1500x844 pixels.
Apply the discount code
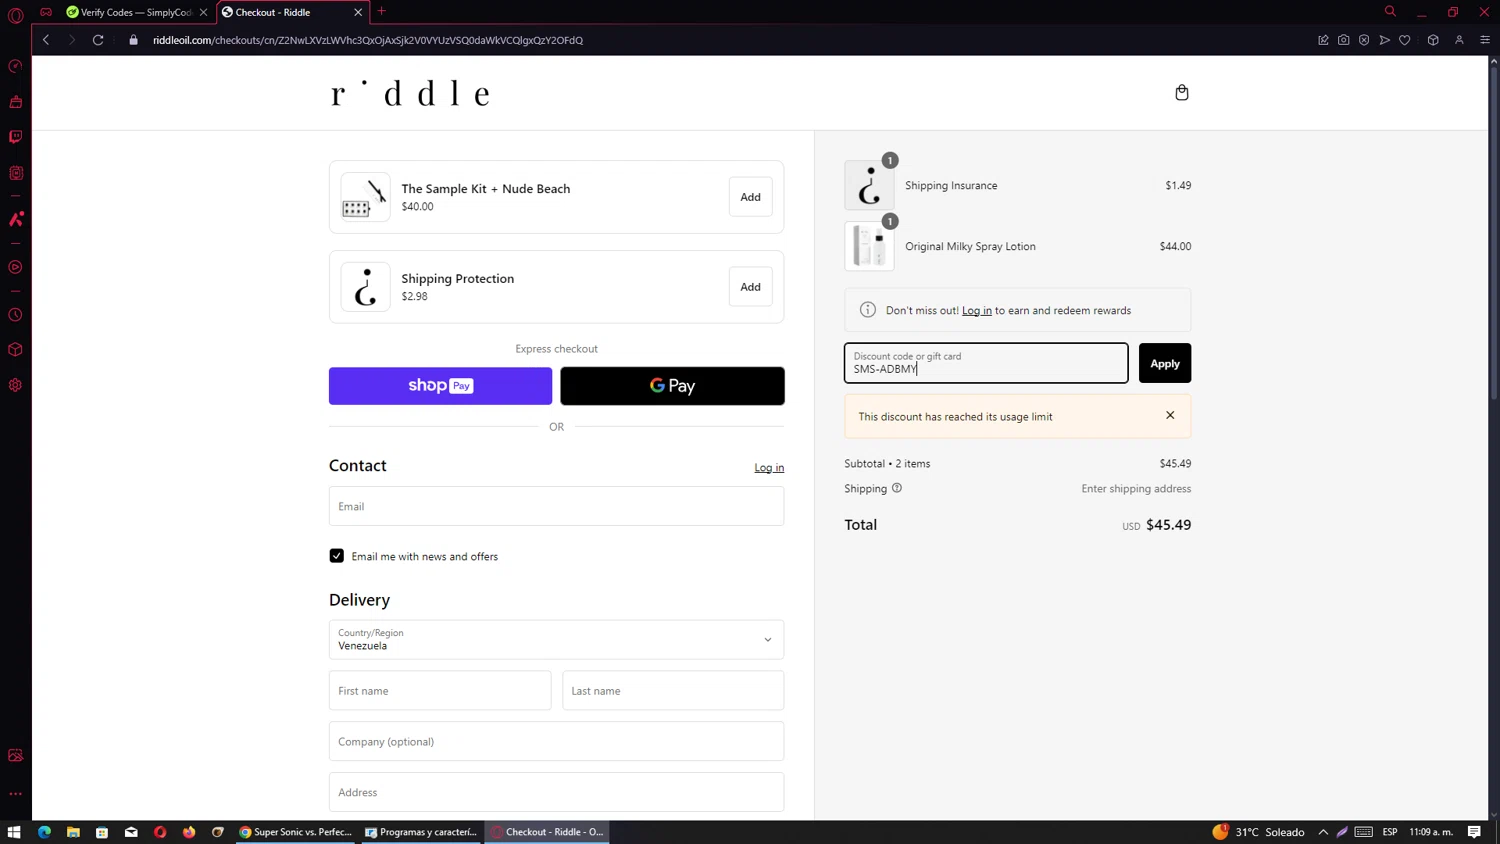pyautogui.click(x=1165, y=363)
